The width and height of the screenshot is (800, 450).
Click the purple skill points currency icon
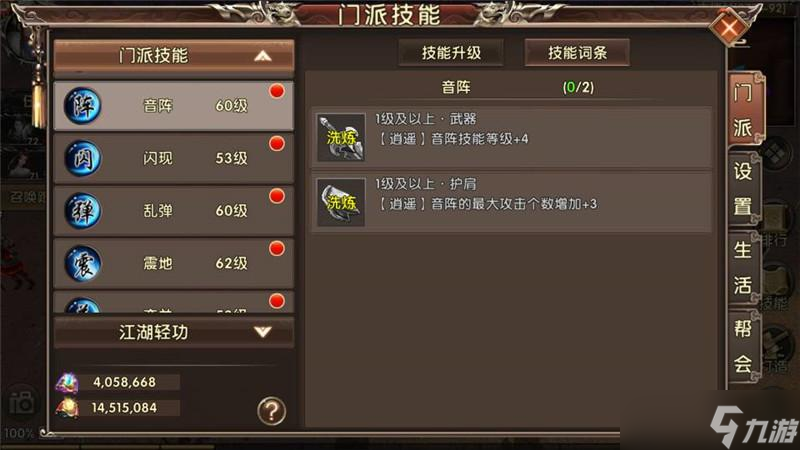coord(67,383)
